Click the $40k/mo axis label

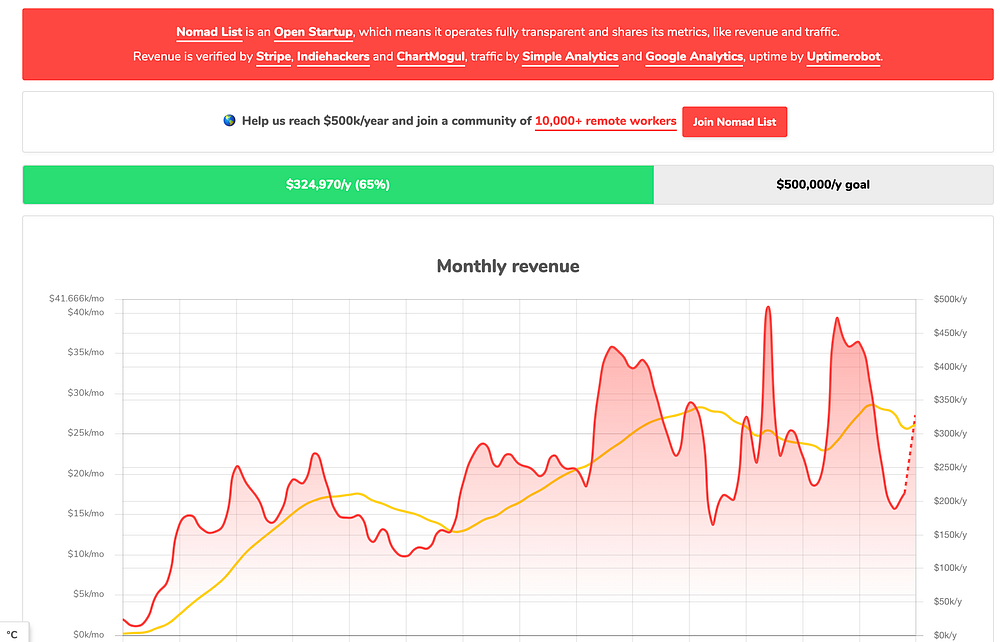(85, 312)
